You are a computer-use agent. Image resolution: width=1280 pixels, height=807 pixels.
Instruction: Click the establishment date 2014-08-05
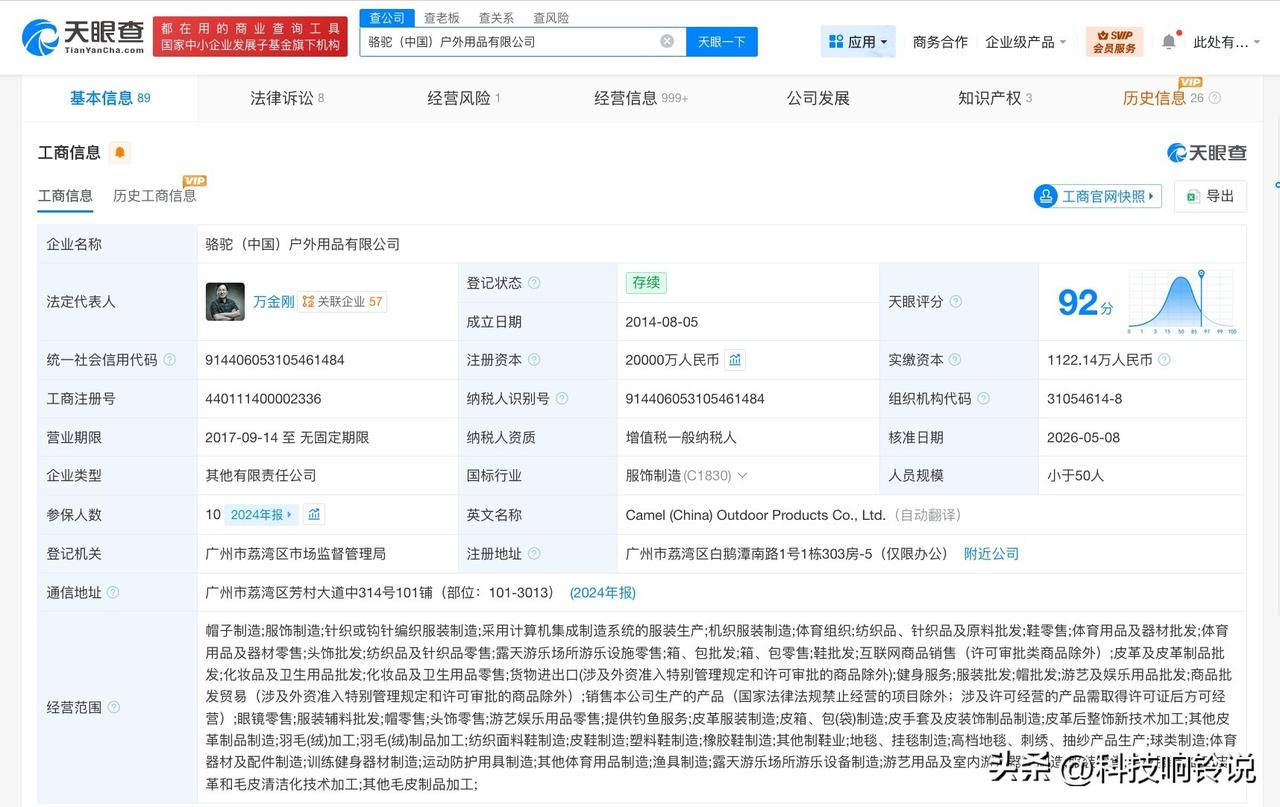(662, 322)
